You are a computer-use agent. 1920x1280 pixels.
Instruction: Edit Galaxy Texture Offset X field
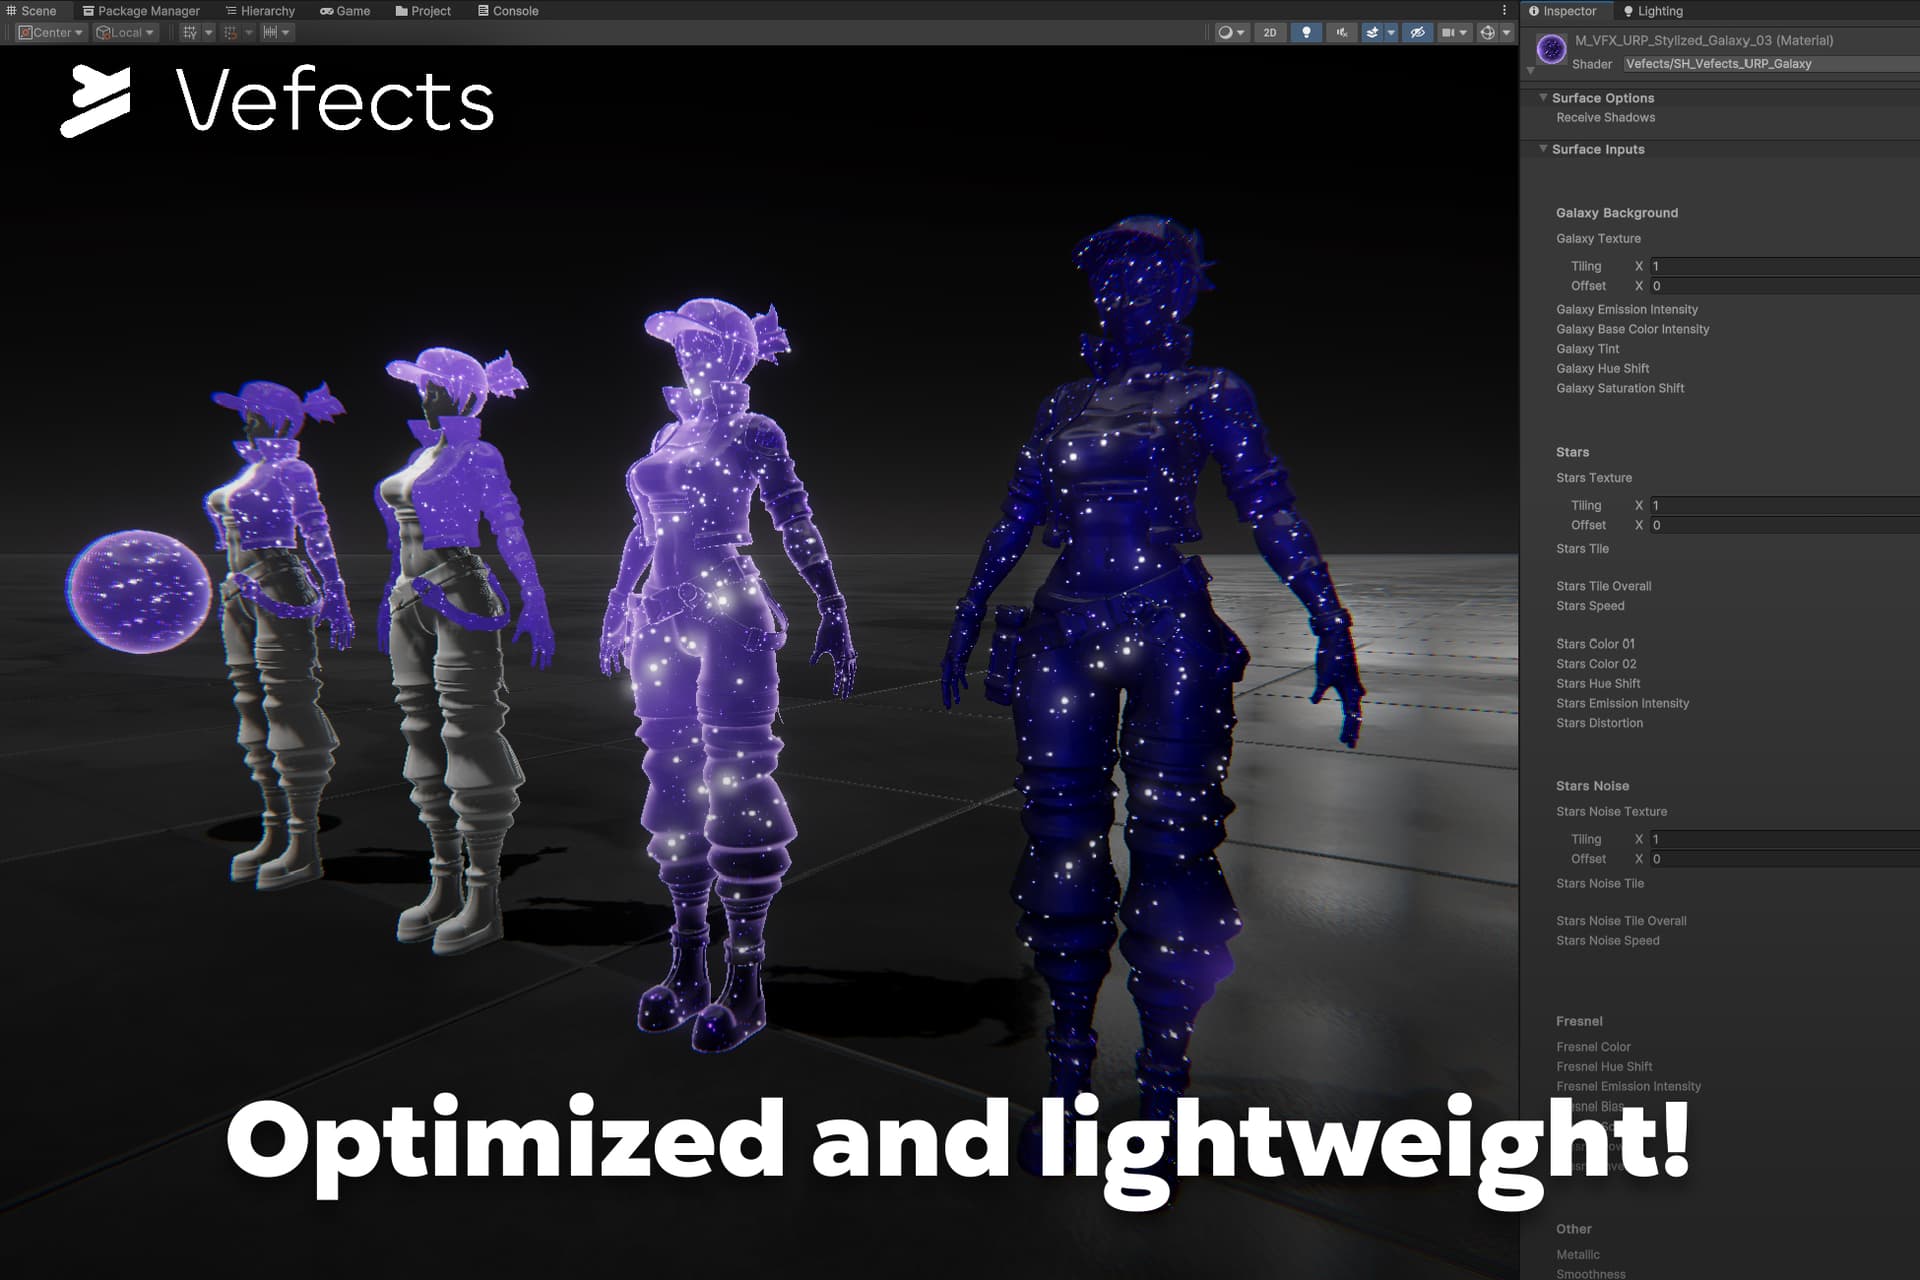click(x=1784, y=286)
